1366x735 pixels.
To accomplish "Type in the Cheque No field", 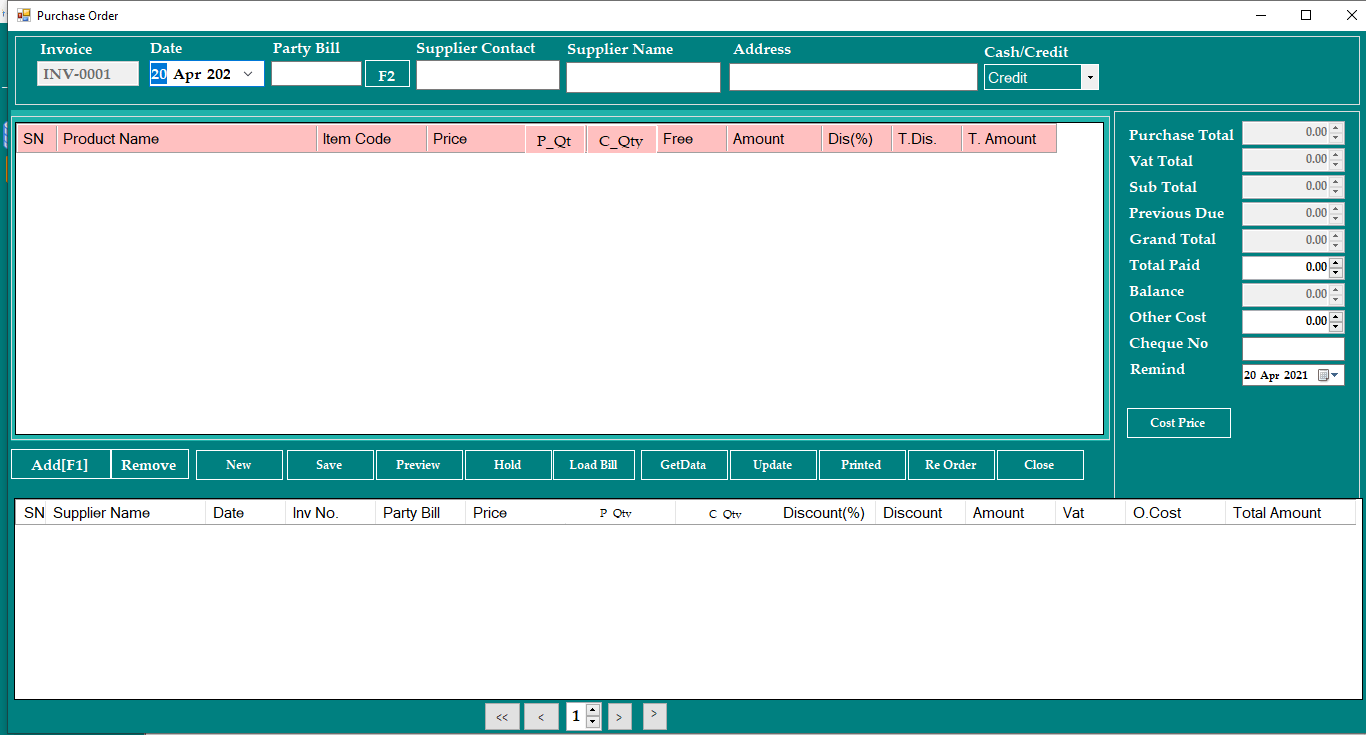I will (1293, 348).
